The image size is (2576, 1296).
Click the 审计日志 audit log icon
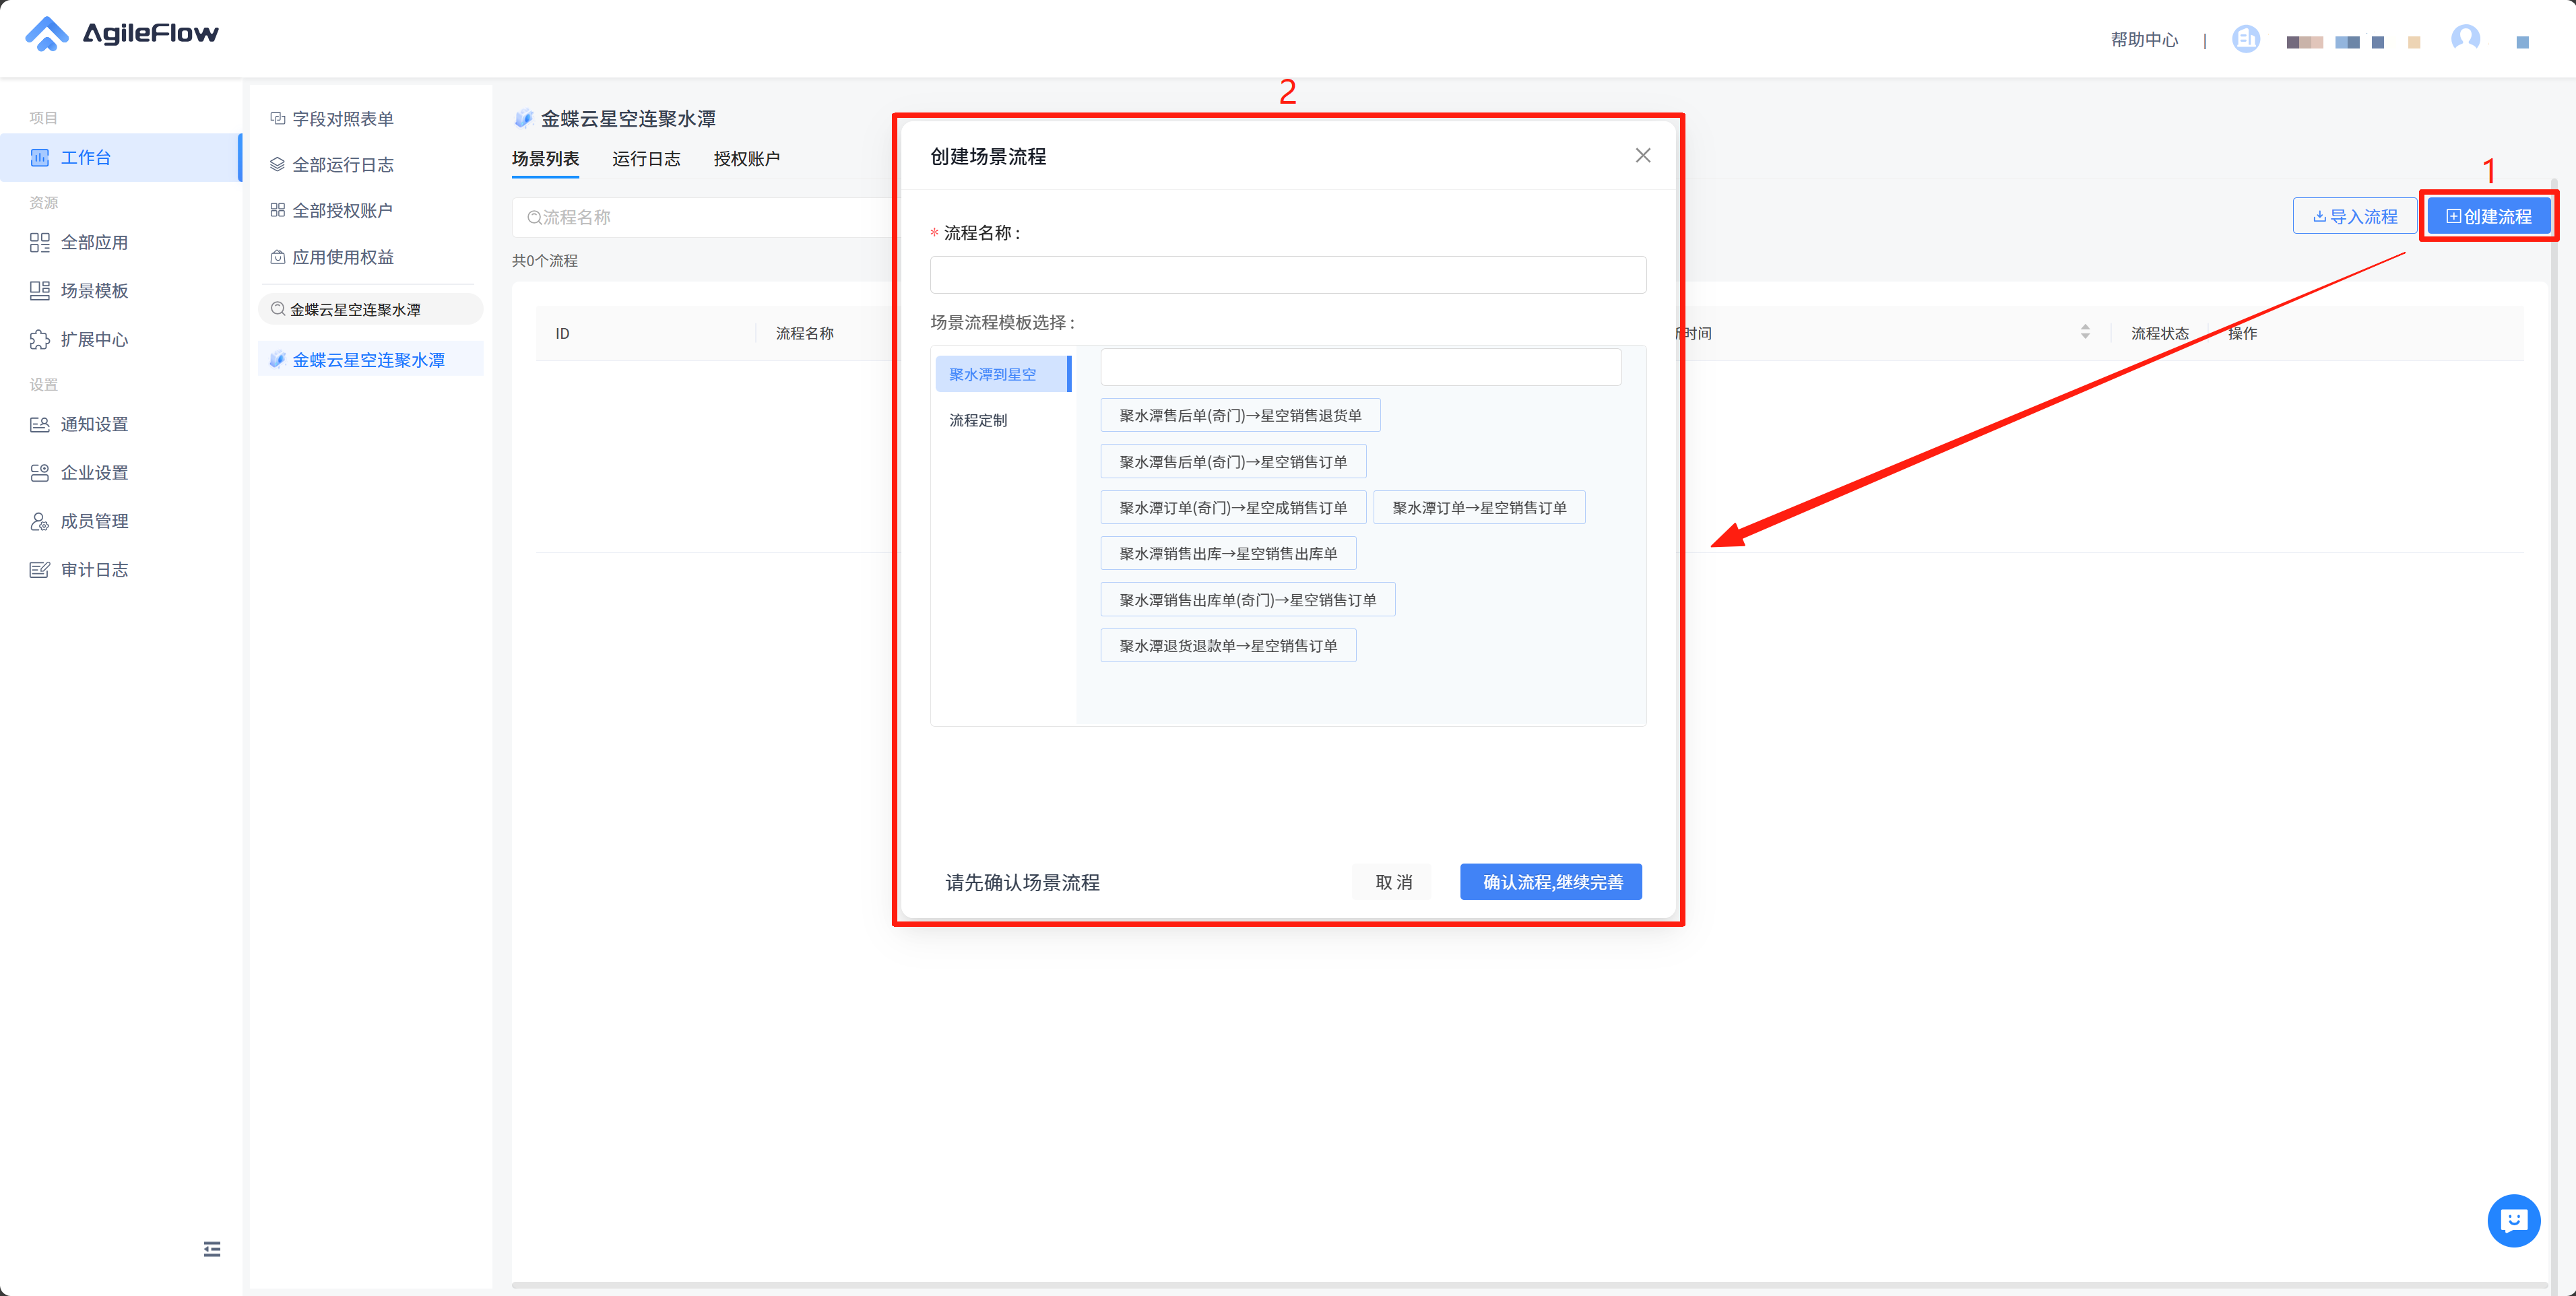click(x=39, y=570)
